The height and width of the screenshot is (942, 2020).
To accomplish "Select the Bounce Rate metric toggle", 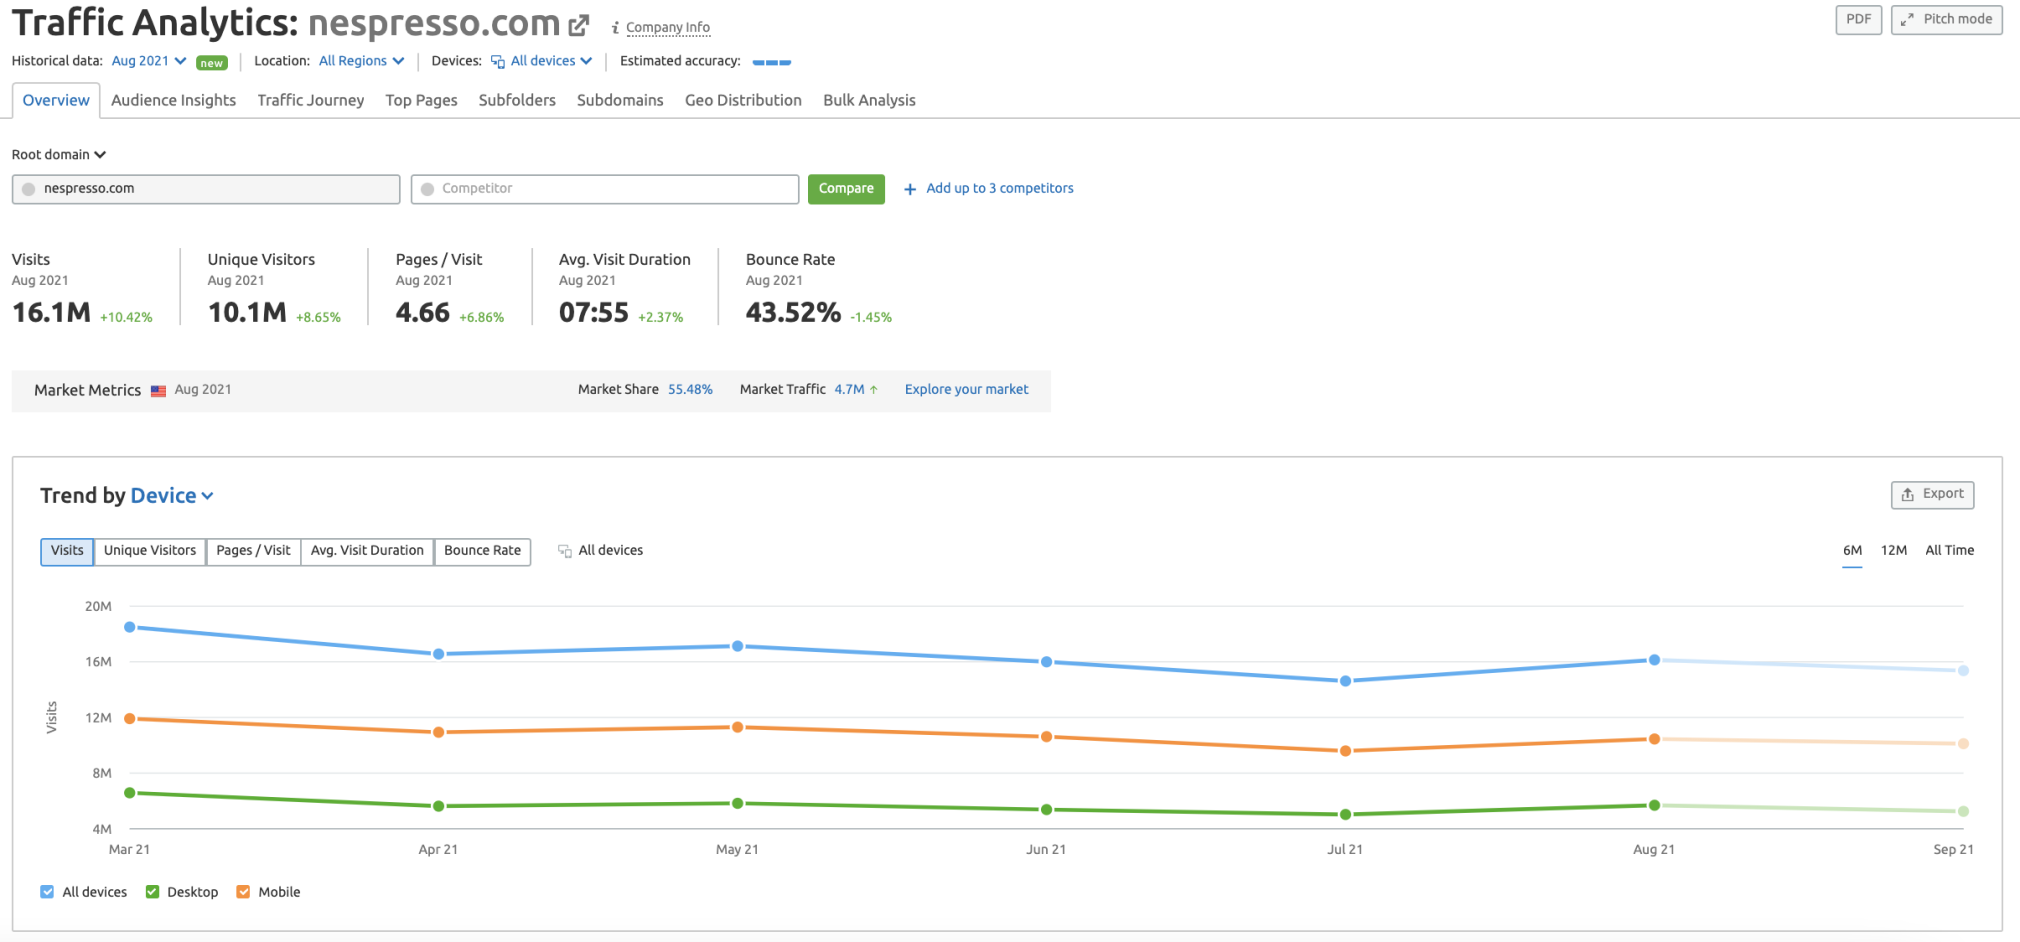I will (482, 551).
